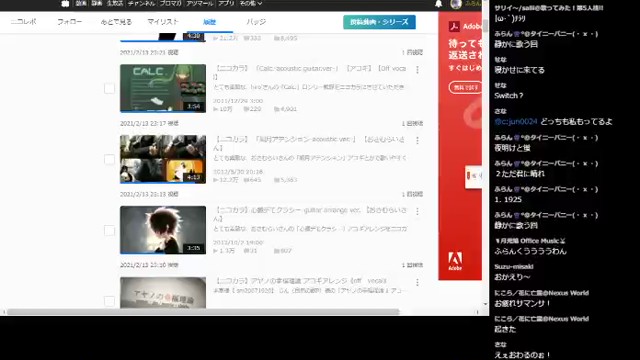Click chat message 1. 1925
Image resolution: width=640 pixels, height=360 pixels.
(508, 200)
